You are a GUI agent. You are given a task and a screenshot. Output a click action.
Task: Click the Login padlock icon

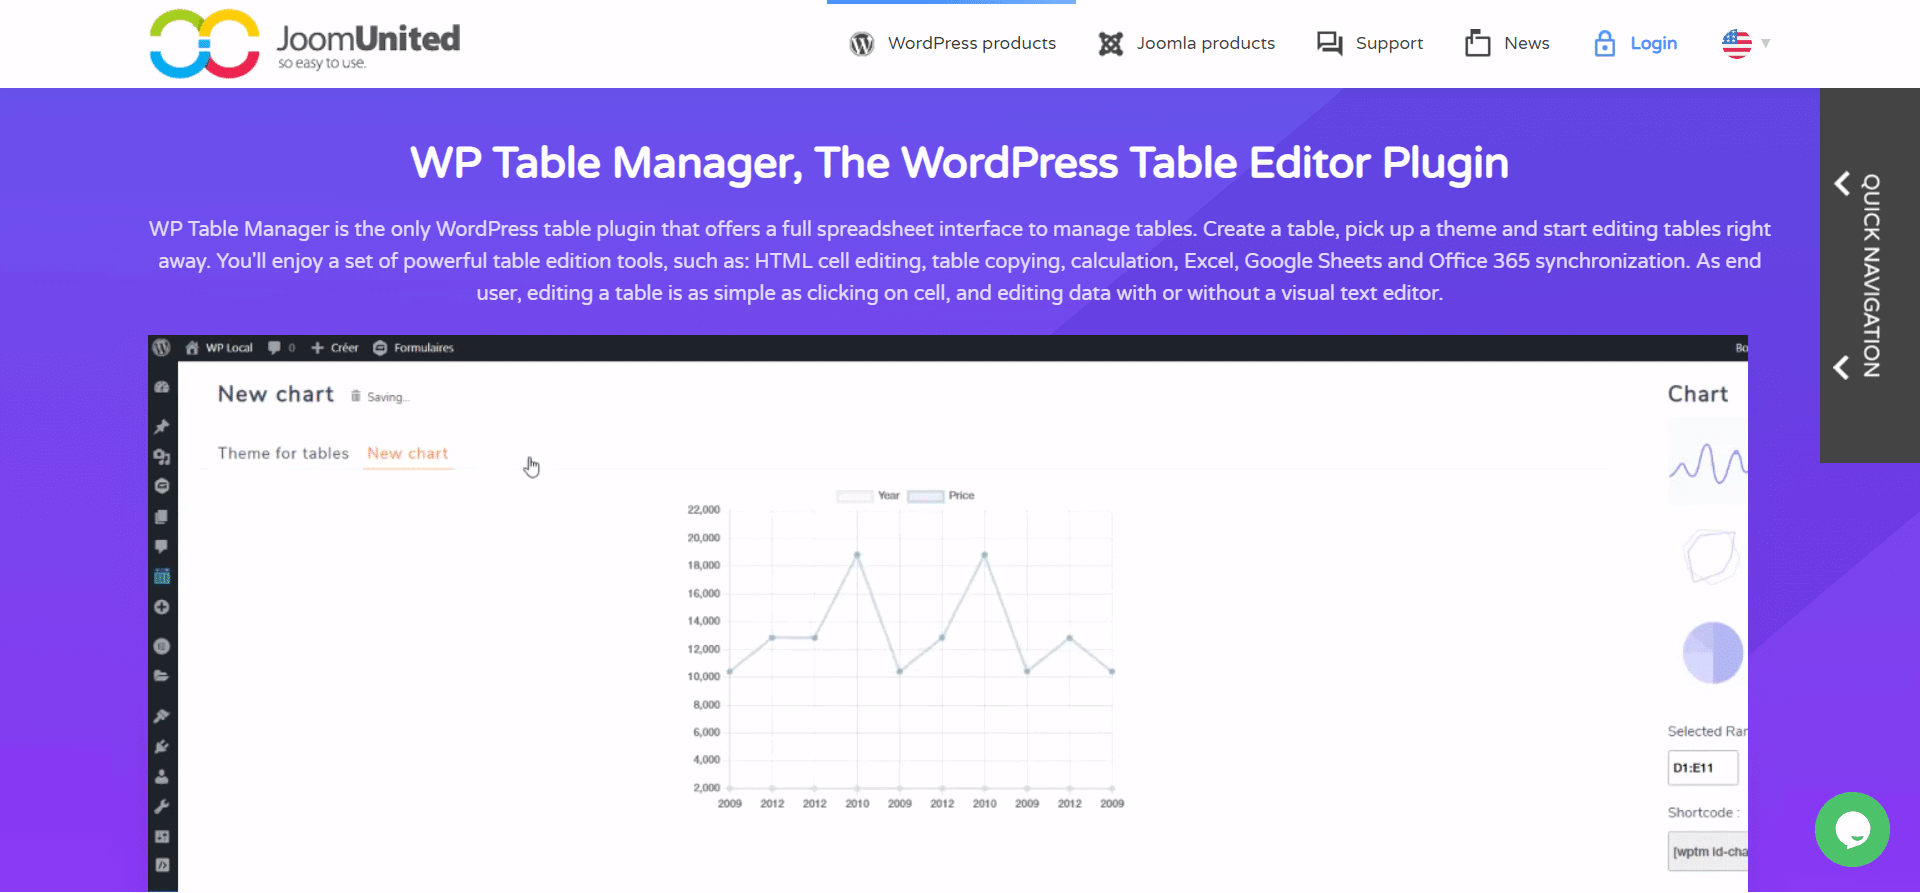click(1604, 43)
